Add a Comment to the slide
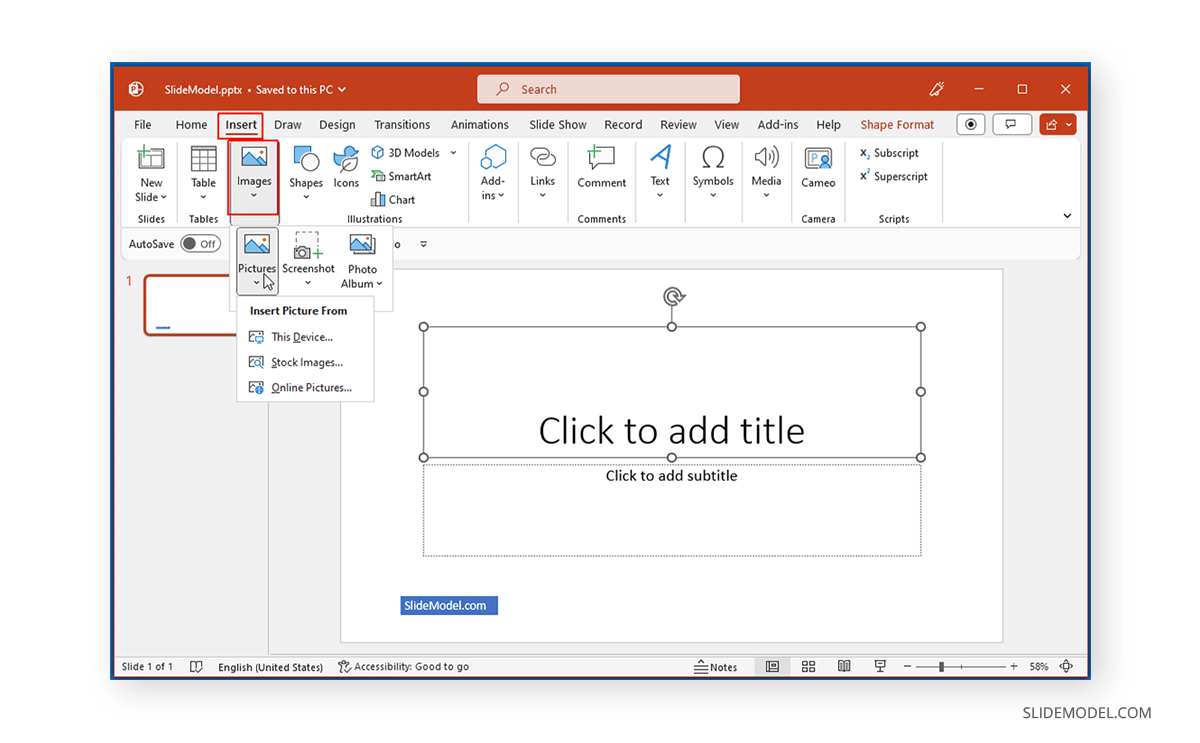 click(601, 172)
